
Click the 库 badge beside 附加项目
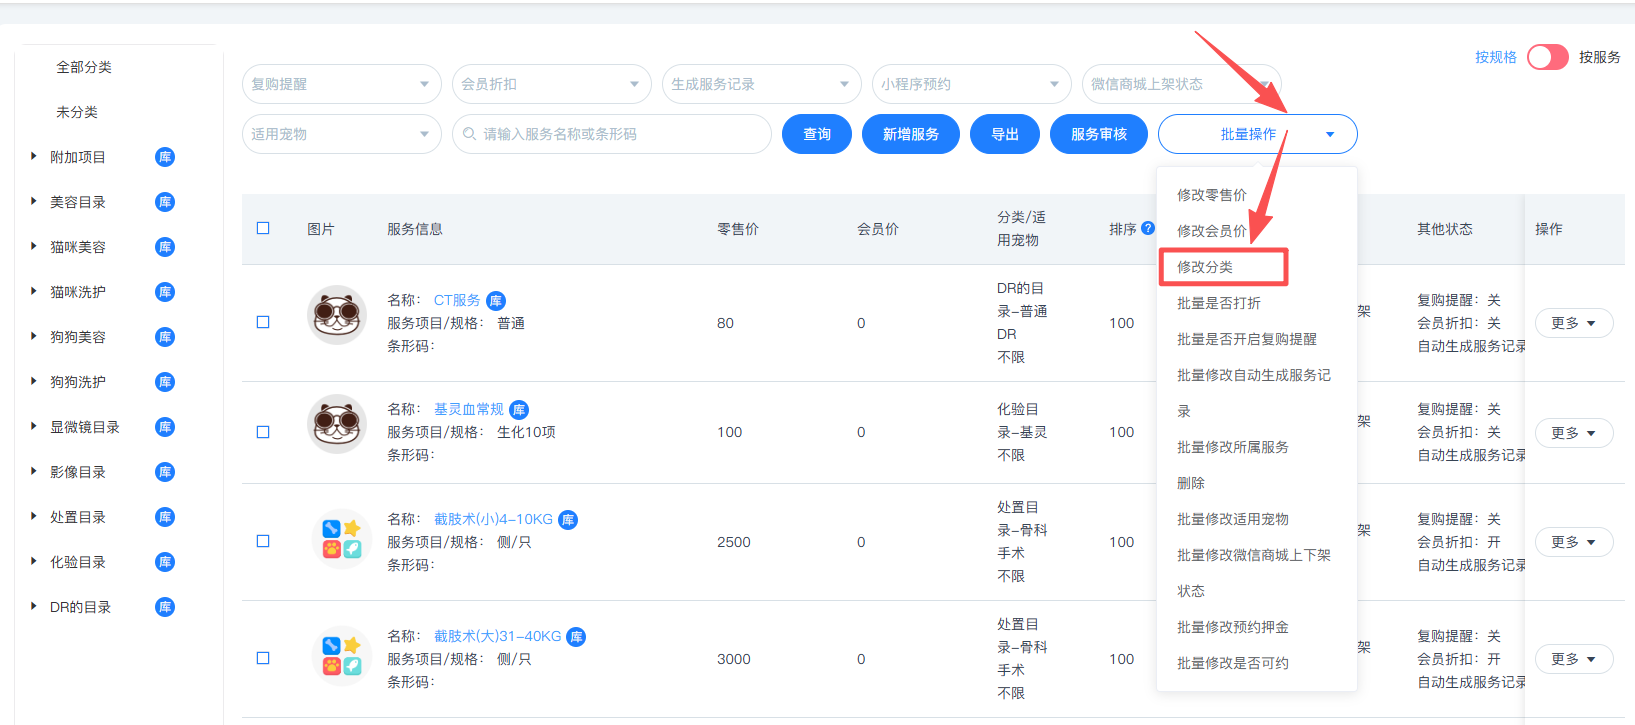coord(165,157)
